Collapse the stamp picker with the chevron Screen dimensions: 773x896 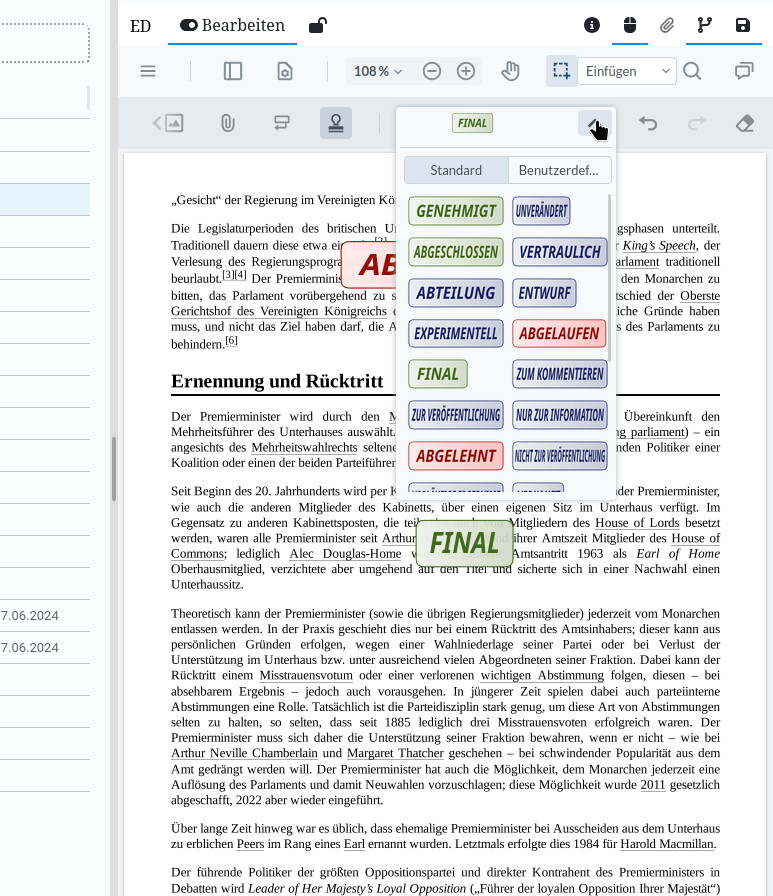pyautogui.click(x=595, y=123)
